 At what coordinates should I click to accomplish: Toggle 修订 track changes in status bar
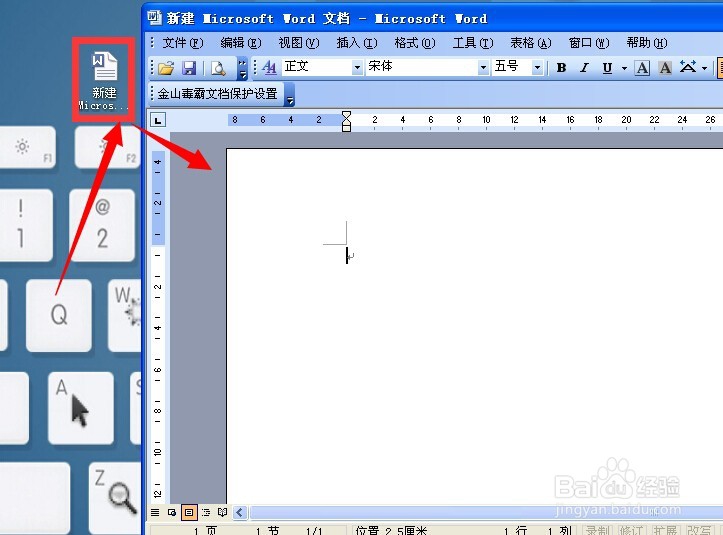pyautogui.click(x=632, y=530)
